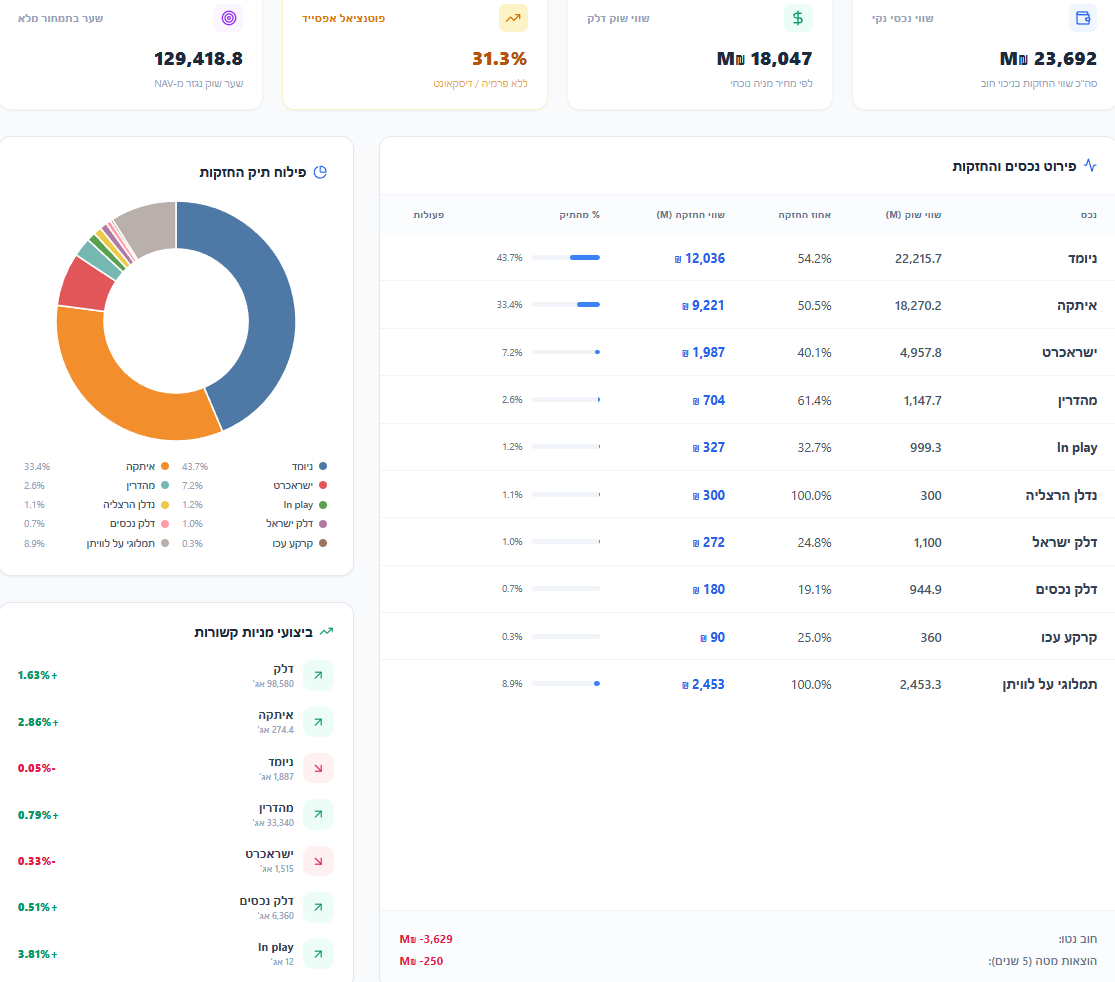Click the brown קרקע עכו legend dot
This screenshot has width=1115, height=982.
(323, 543)
